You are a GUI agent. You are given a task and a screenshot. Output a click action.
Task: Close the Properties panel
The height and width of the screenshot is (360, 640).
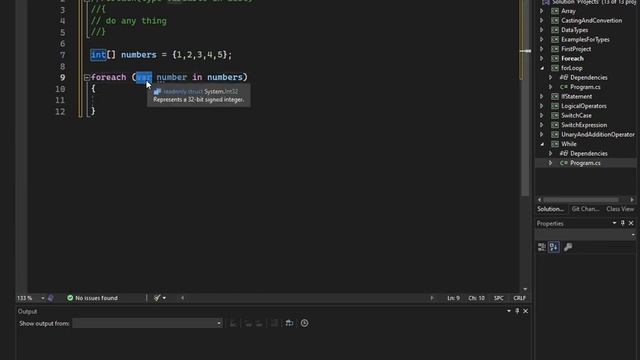point(631,223)
